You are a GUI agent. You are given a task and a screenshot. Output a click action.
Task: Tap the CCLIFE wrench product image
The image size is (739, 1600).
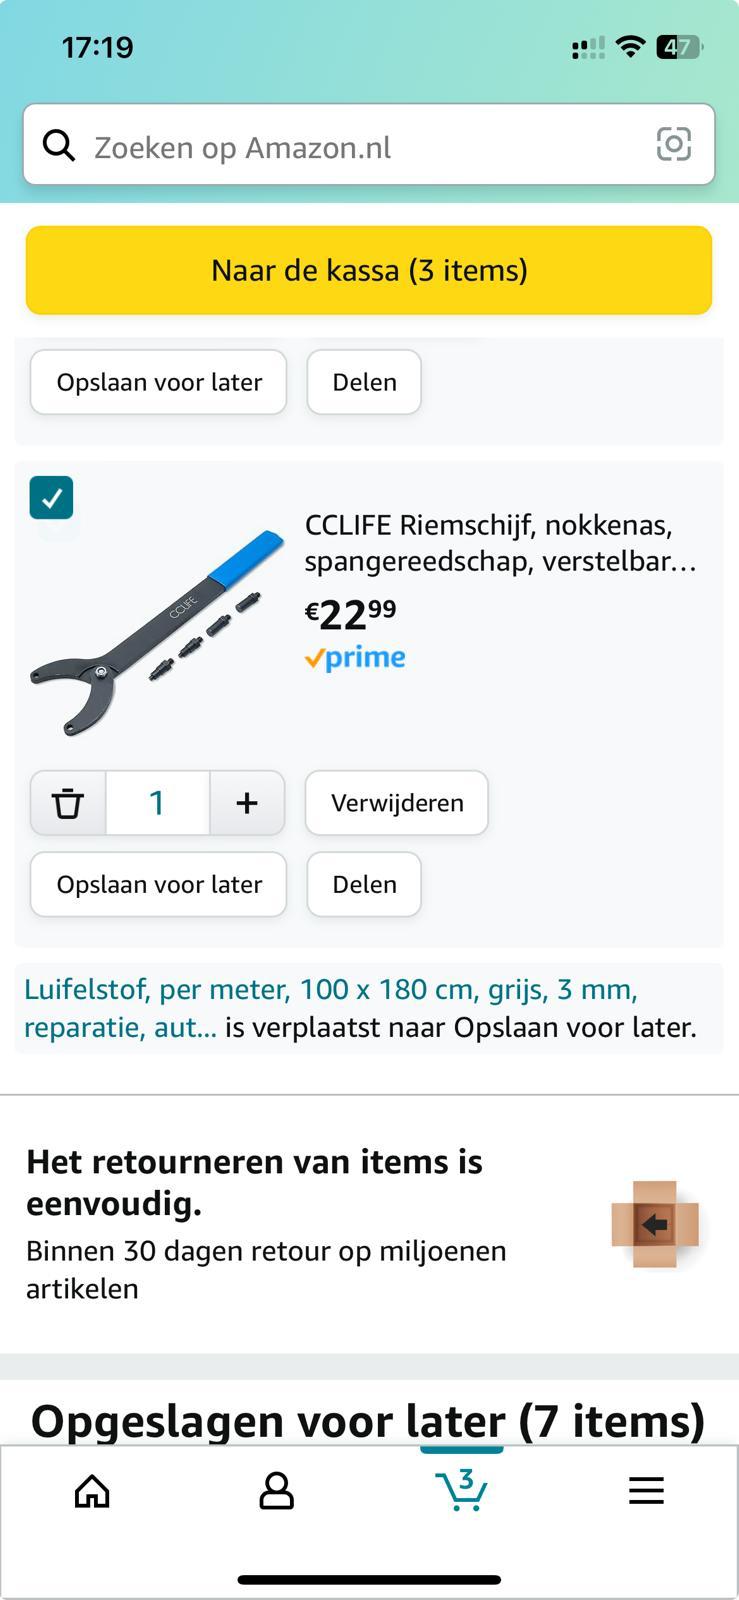click(x=158, y=632)
